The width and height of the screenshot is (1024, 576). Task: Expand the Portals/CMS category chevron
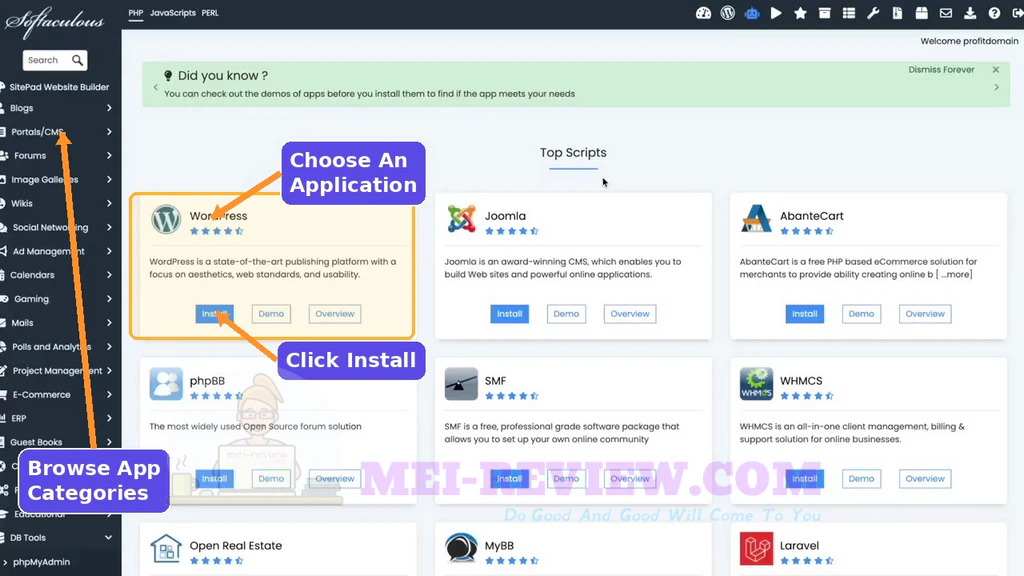click(109, 132)
